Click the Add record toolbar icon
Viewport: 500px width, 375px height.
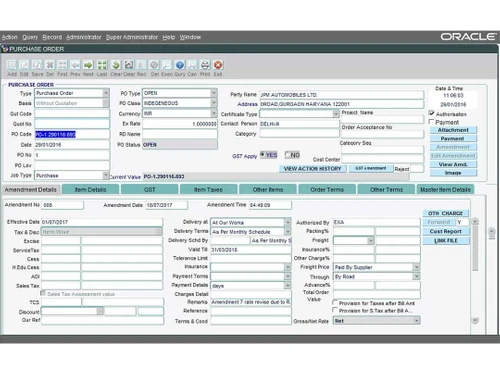[x=12, y=65]
